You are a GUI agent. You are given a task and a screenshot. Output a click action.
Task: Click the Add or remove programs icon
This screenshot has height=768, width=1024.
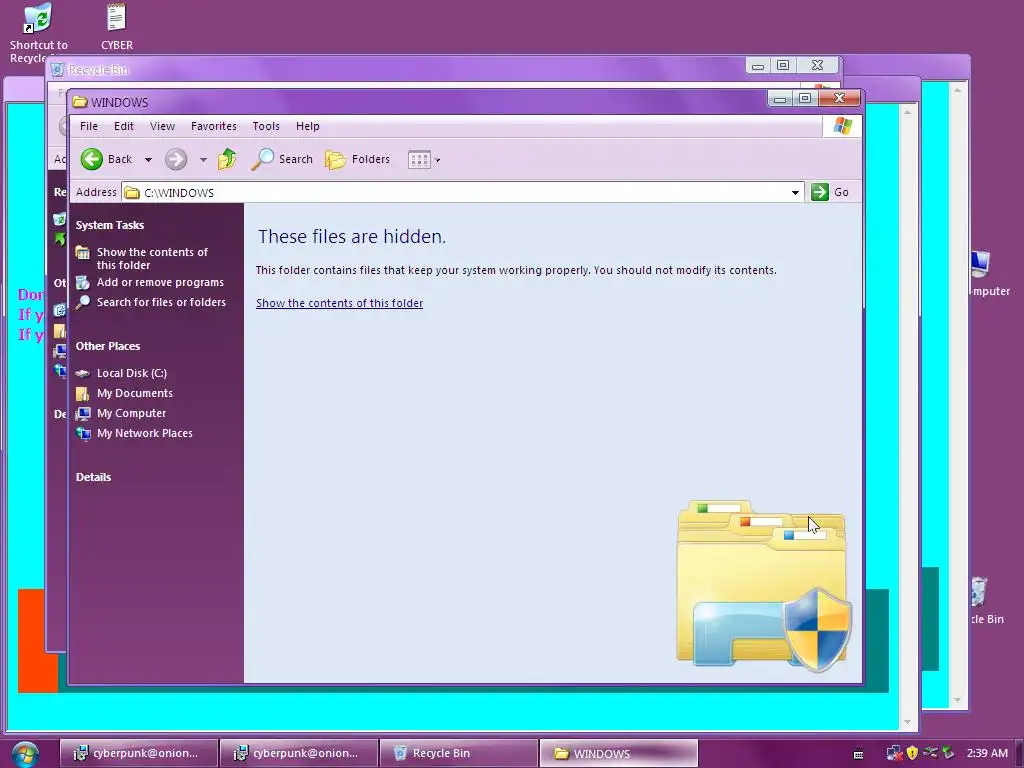coord(82,282)
